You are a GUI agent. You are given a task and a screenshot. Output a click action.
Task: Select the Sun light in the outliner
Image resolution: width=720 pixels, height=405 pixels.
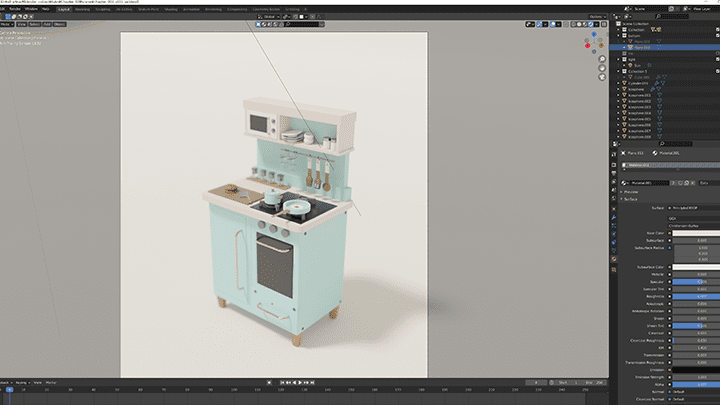(x=637, y=65)
